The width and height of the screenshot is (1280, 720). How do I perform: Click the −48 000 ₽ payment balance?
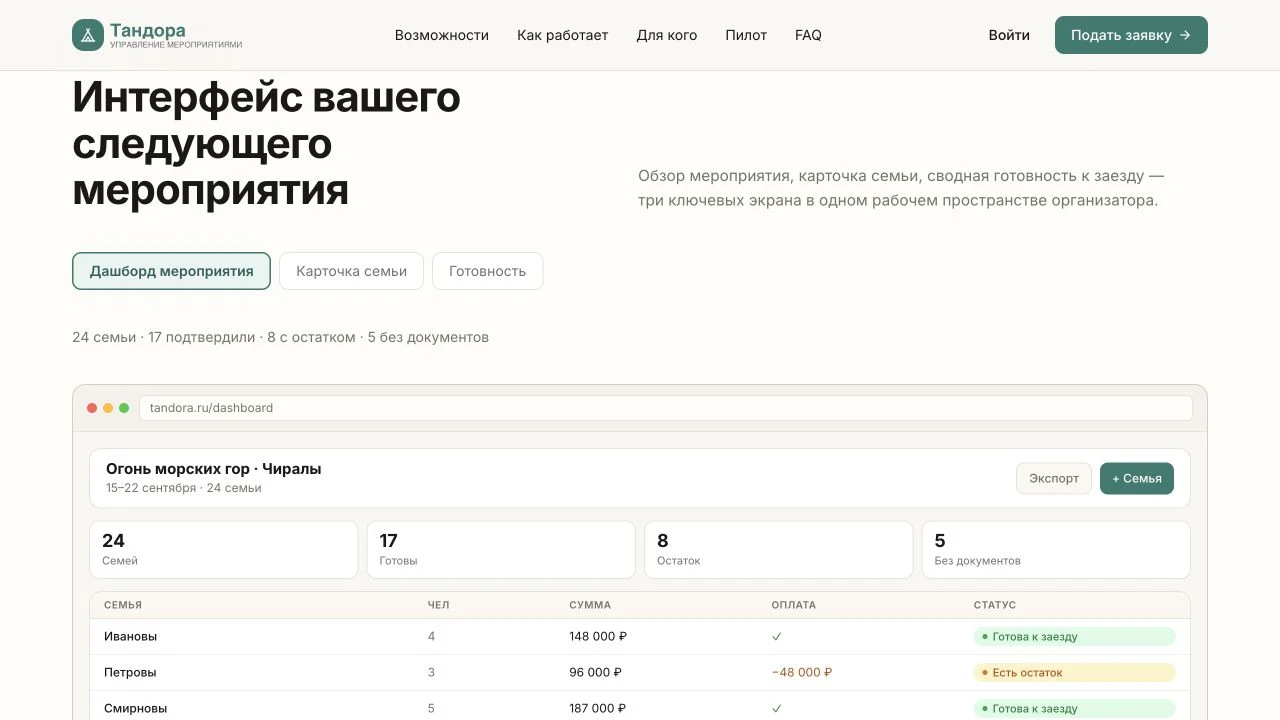click(x=802, y=672)
